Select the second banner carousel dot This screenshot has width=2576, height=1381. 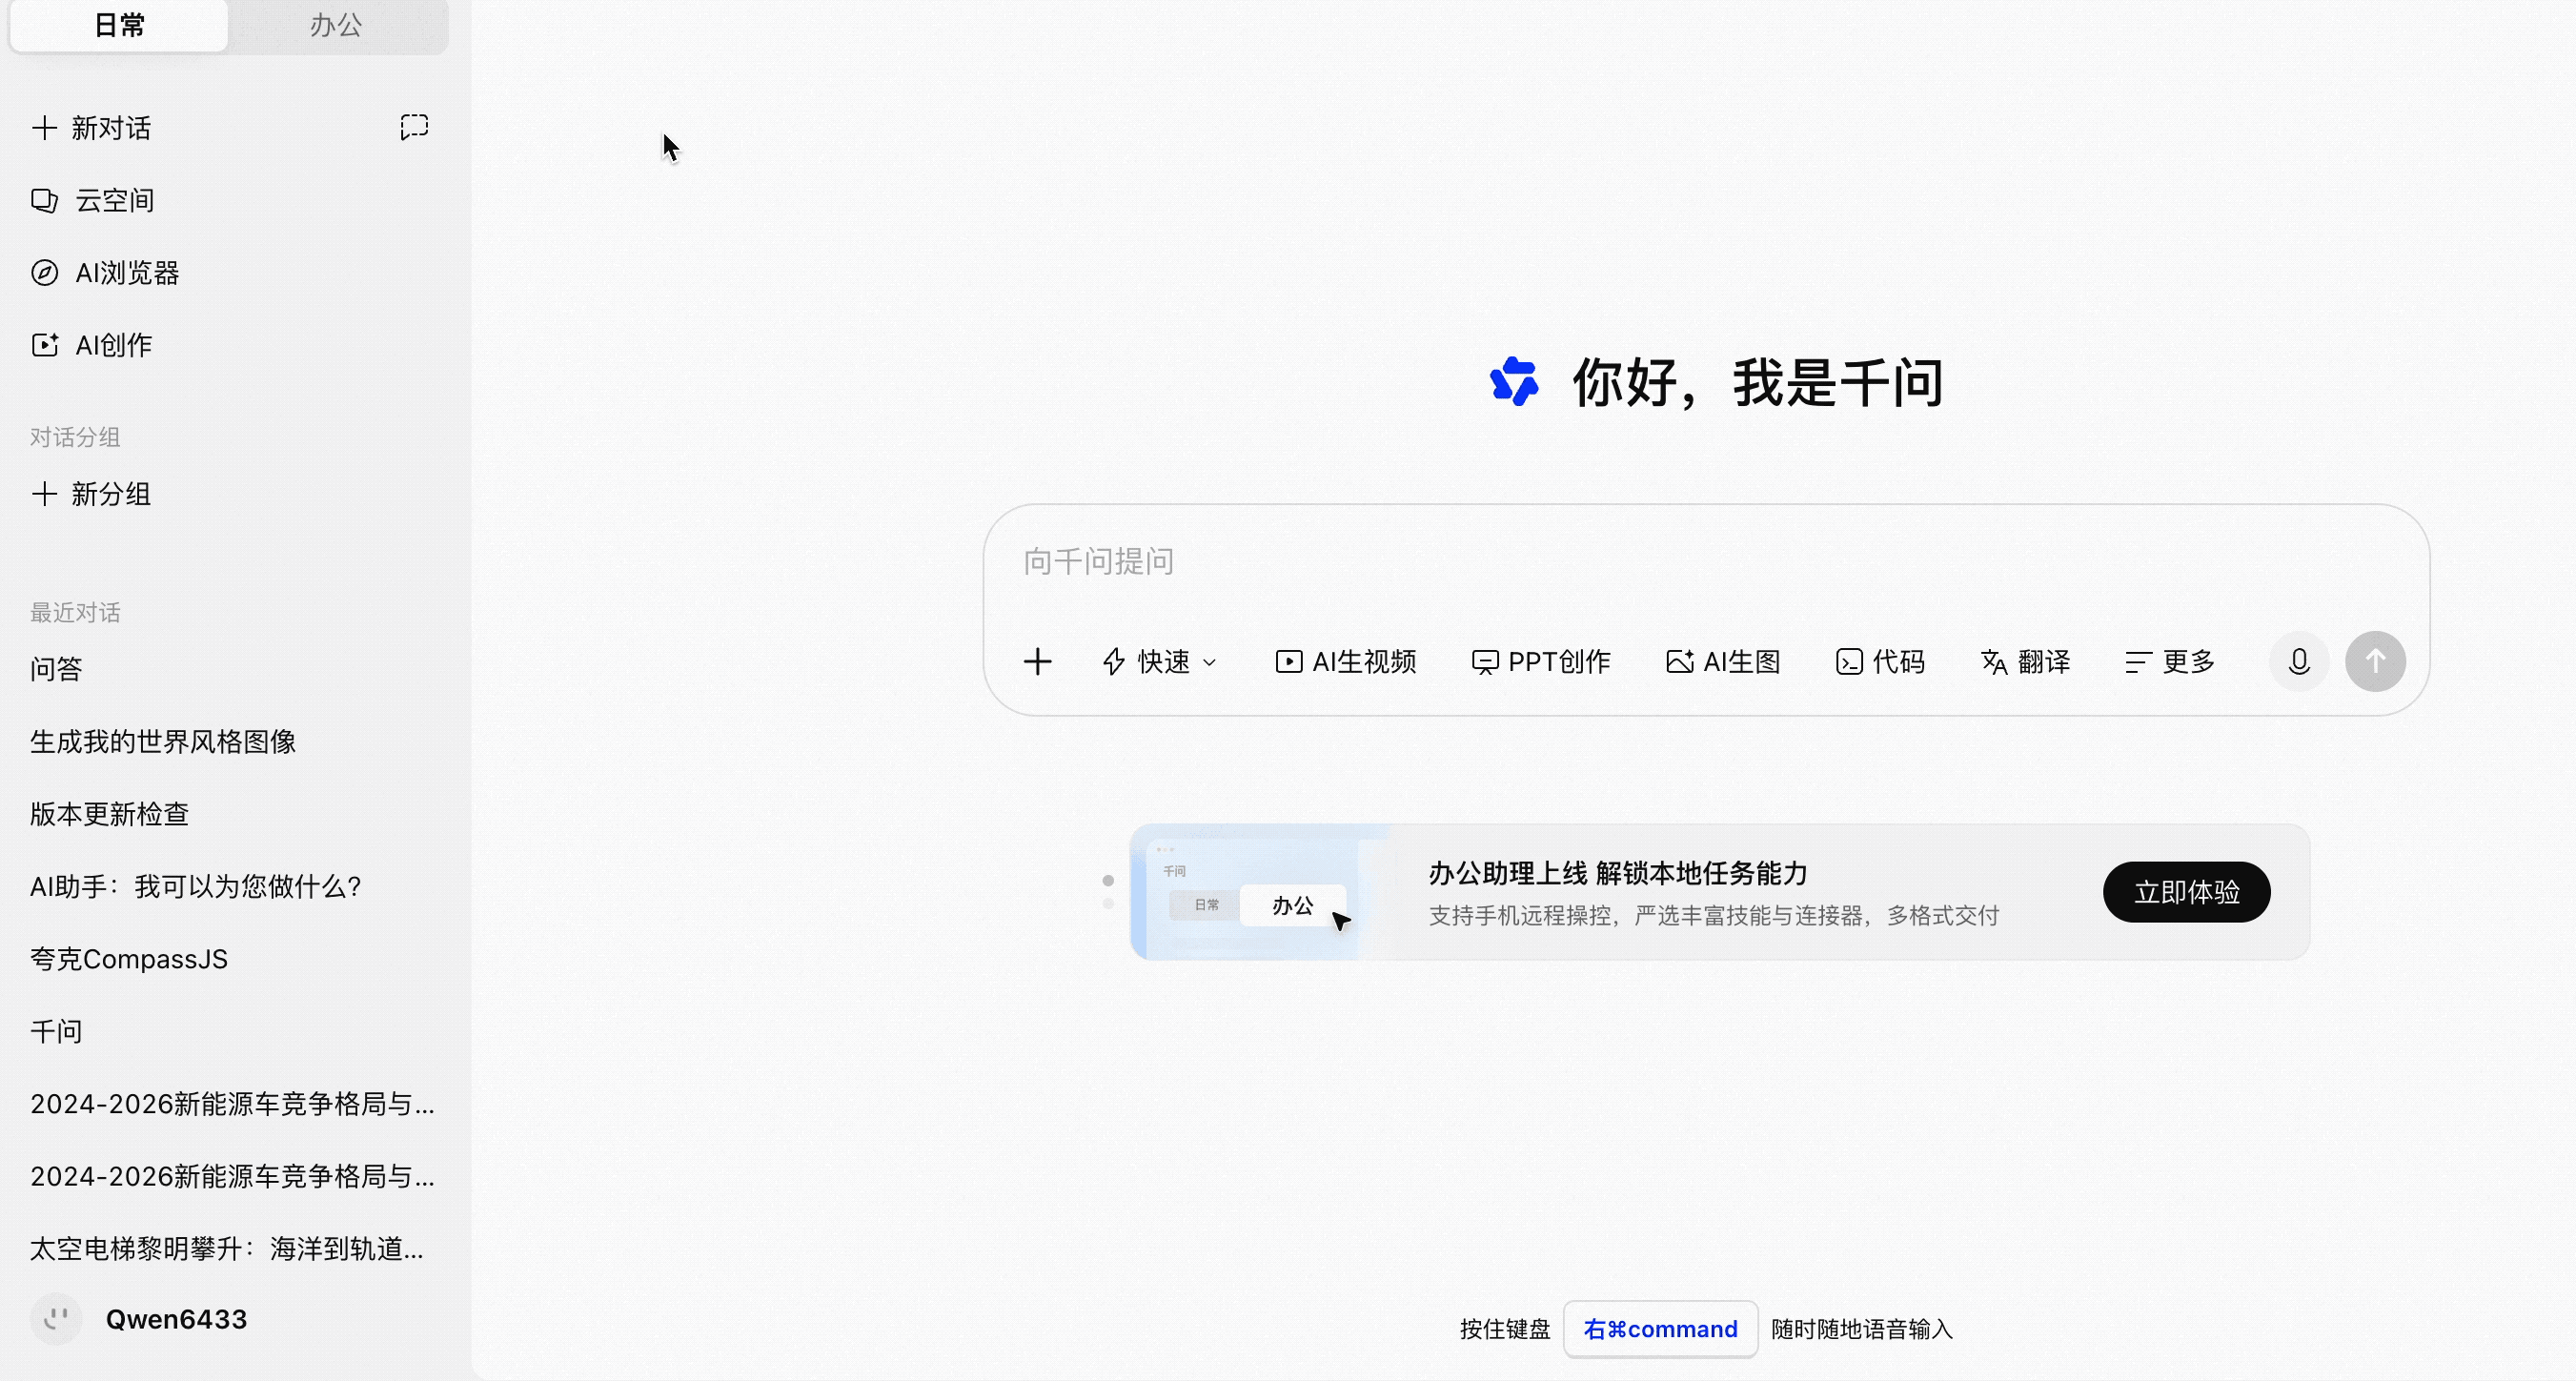point(1108,904)
